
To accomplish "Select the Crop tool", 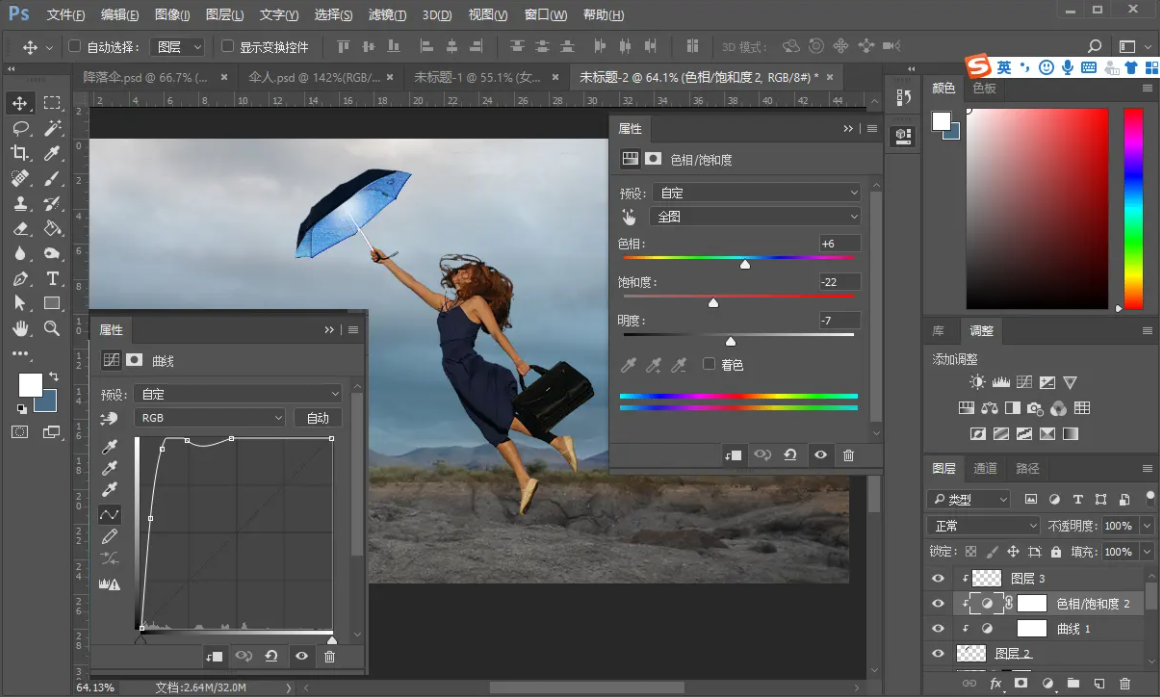I will click(x=20, y=153).
